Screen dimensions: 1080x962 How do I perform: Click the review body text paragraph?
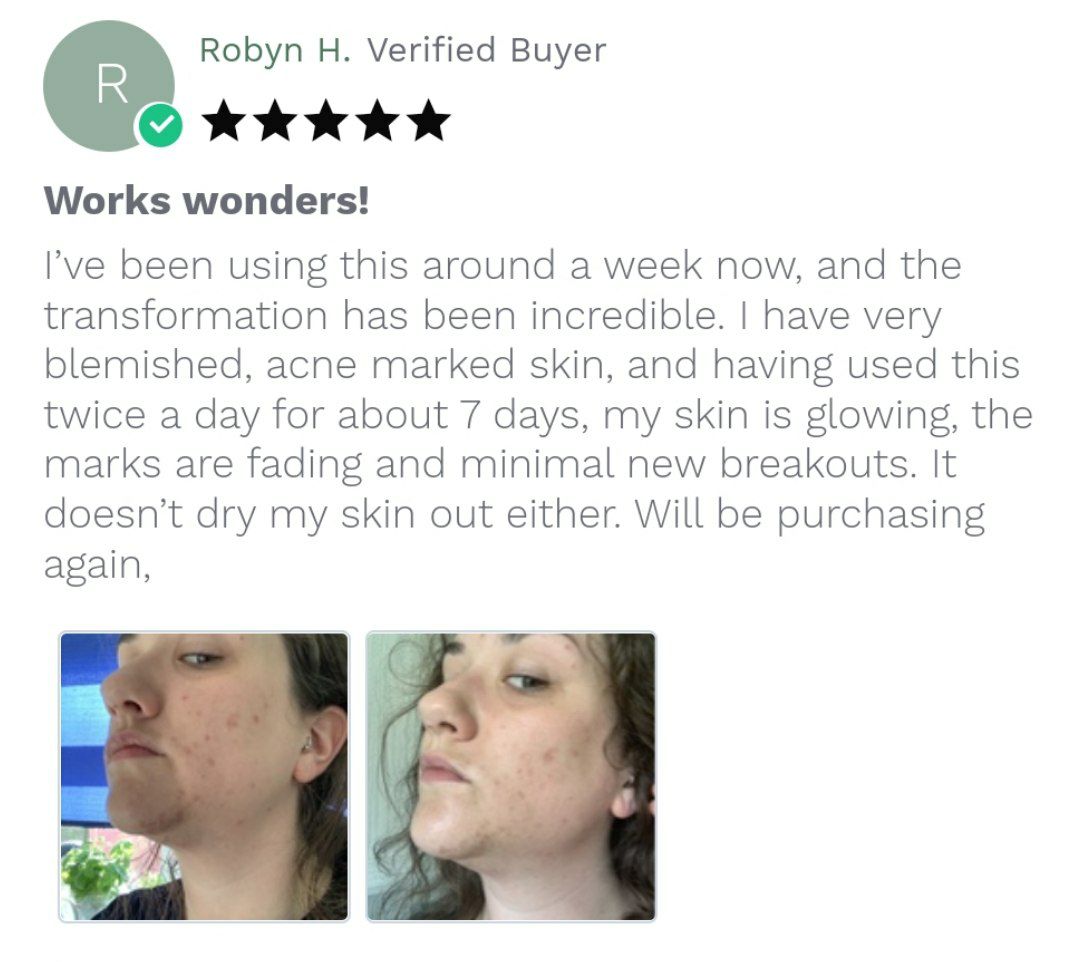[537, 415]
